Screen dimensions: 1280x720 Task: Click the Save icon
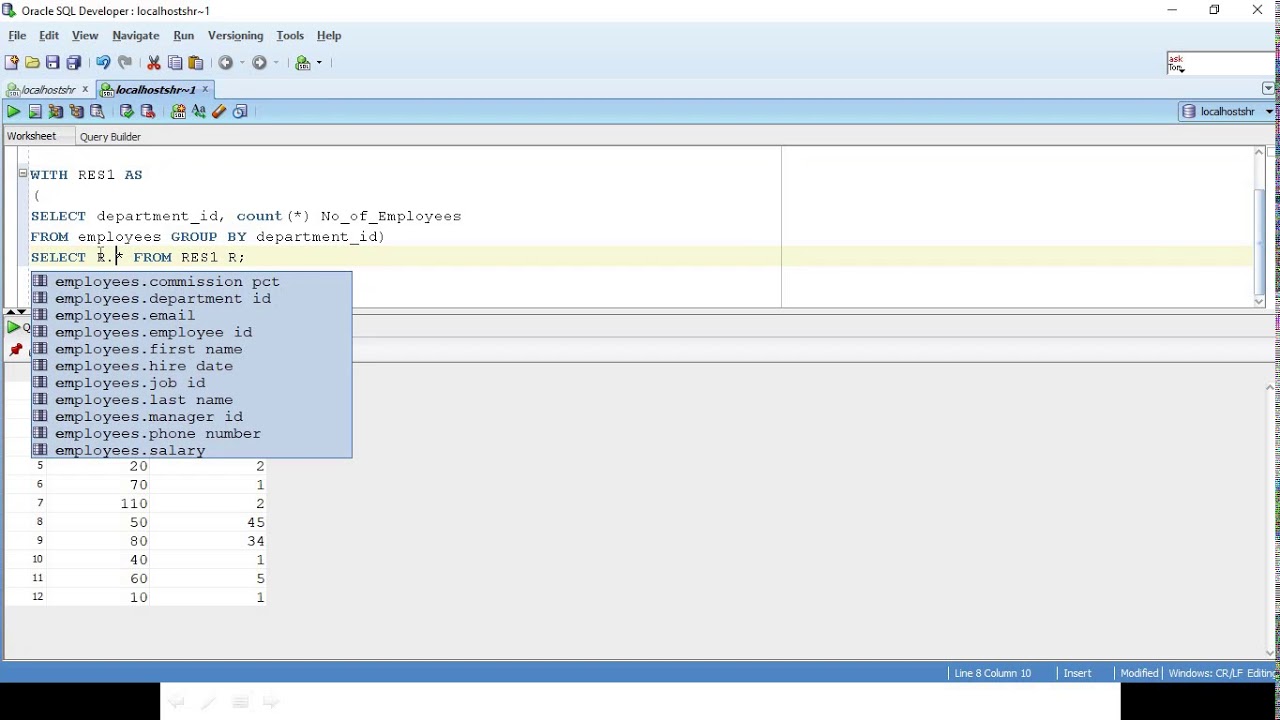[53, 63]
